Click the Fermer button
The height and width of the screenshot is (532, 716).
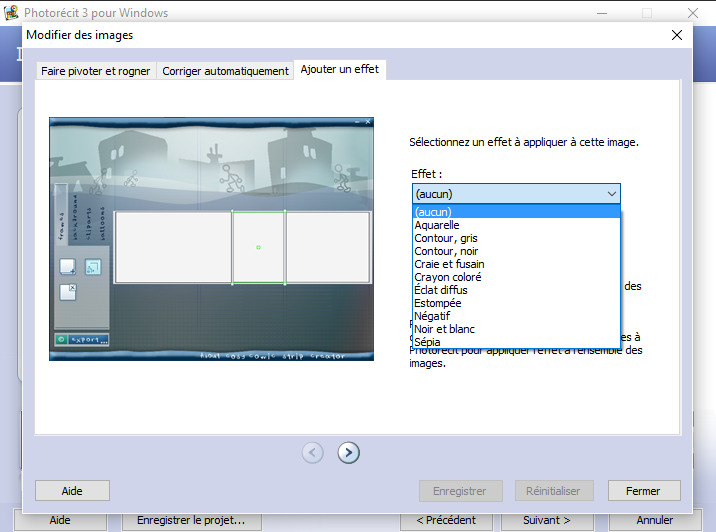click(x=644, y=491)
